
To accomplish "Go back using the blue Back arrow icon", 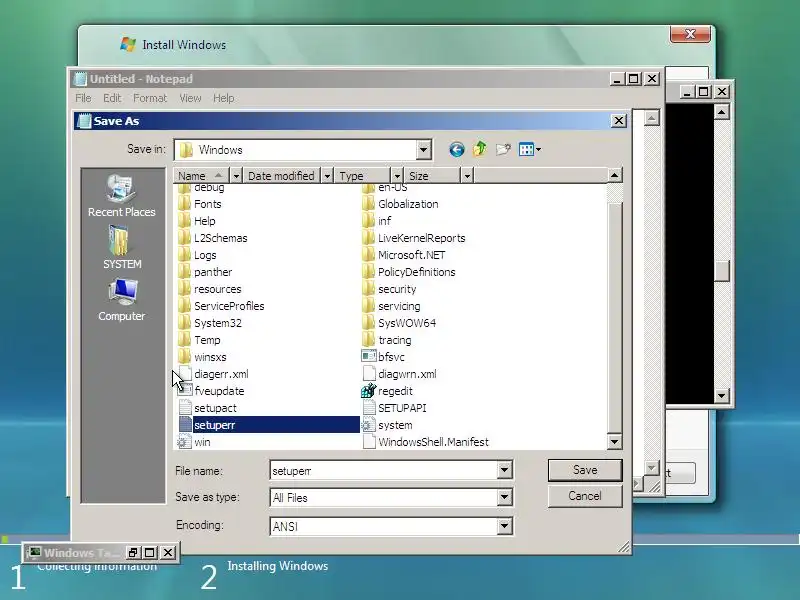I will (x=457, y=149).
